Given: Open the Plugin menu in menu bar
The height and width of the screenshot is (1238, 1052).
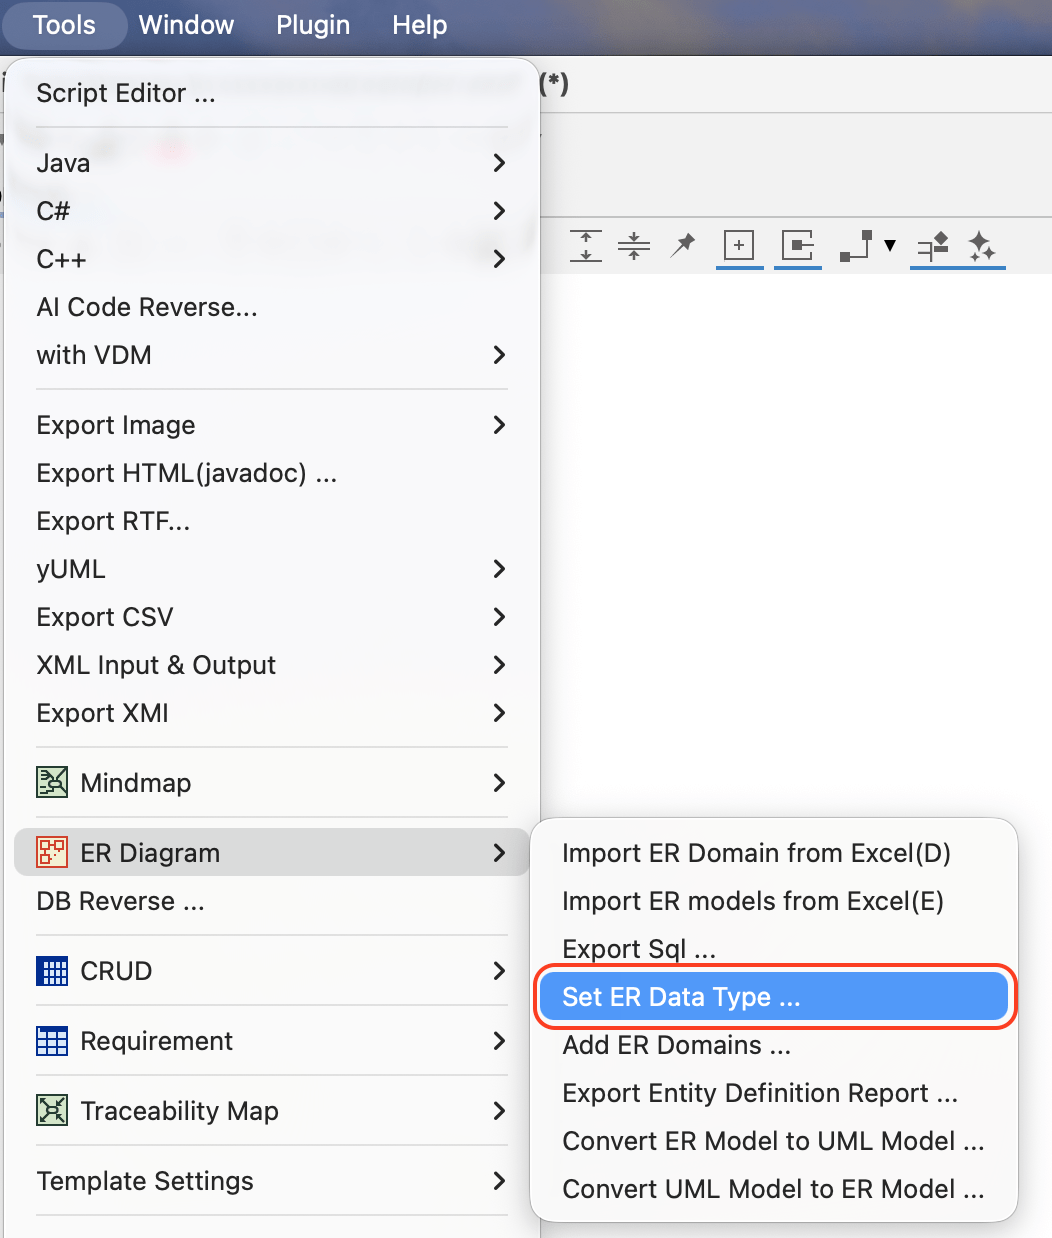Looking at the screenshot, I should point(313,25).
